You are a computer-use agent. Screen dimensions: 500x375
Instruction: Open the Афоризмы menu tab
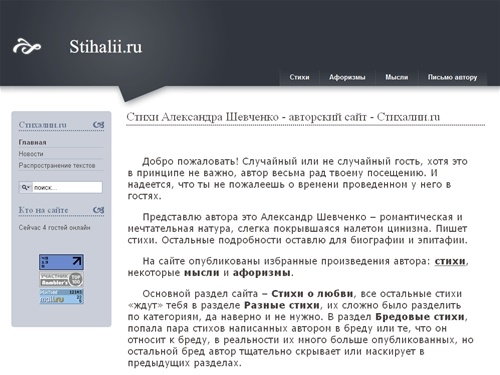(347, 77)
